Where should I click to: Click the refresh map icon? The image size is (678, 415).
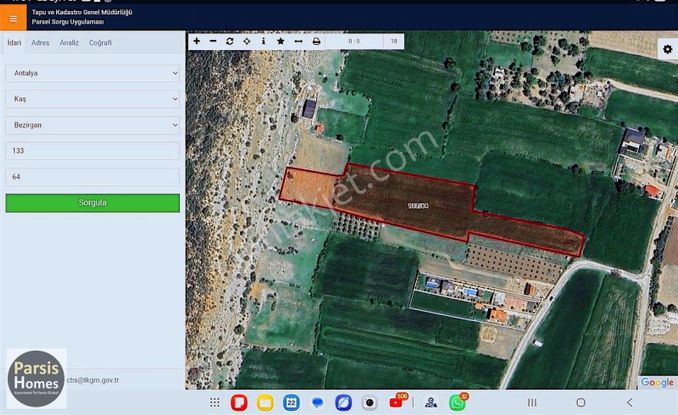coord(230,41)
